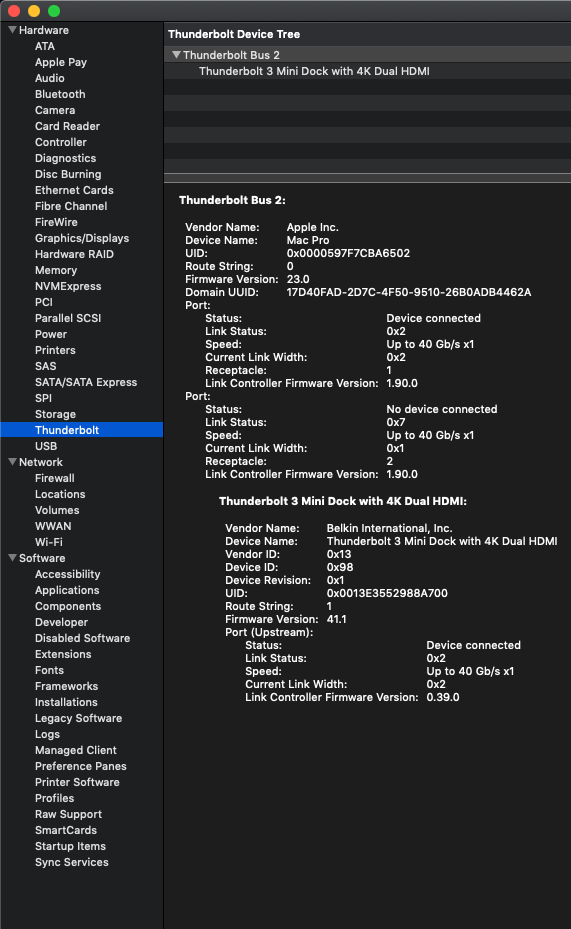This screenshot has width=571, height=929.
Task: Select Memory in the sidebar
Action: click(x=56, y=270)
